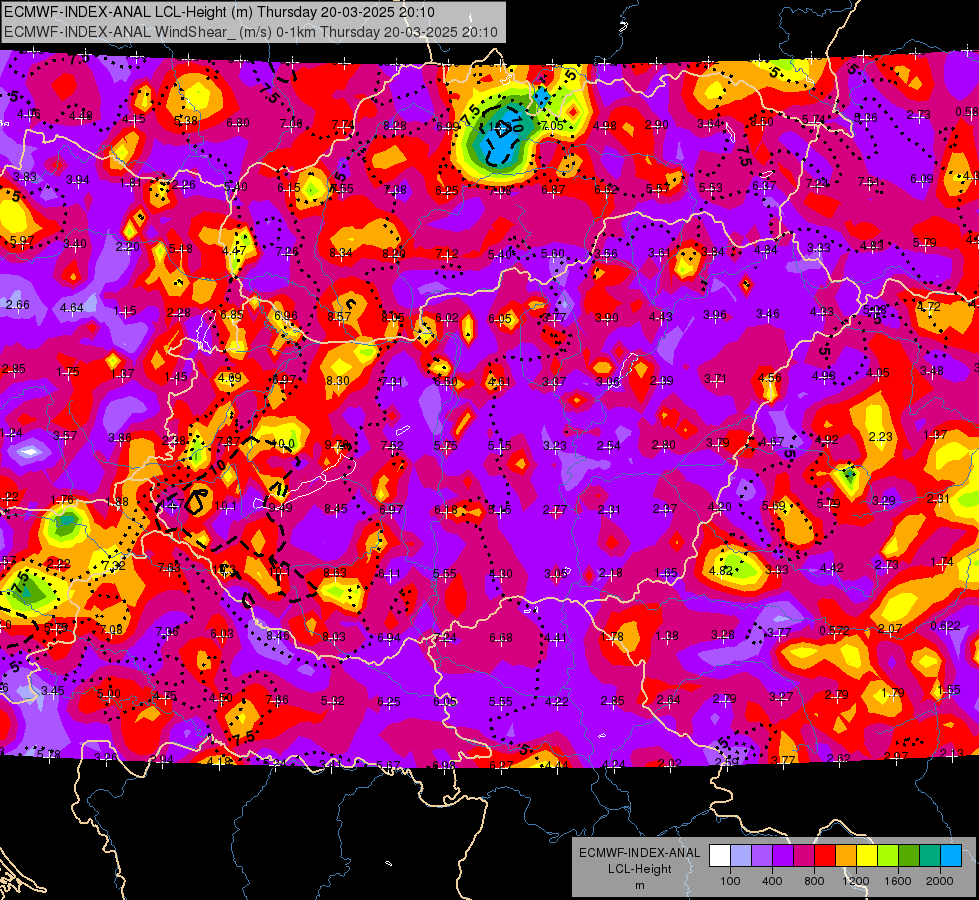Click the 3.56 grid point value
This screenshot has width=979, height=900.
(606, 254)
